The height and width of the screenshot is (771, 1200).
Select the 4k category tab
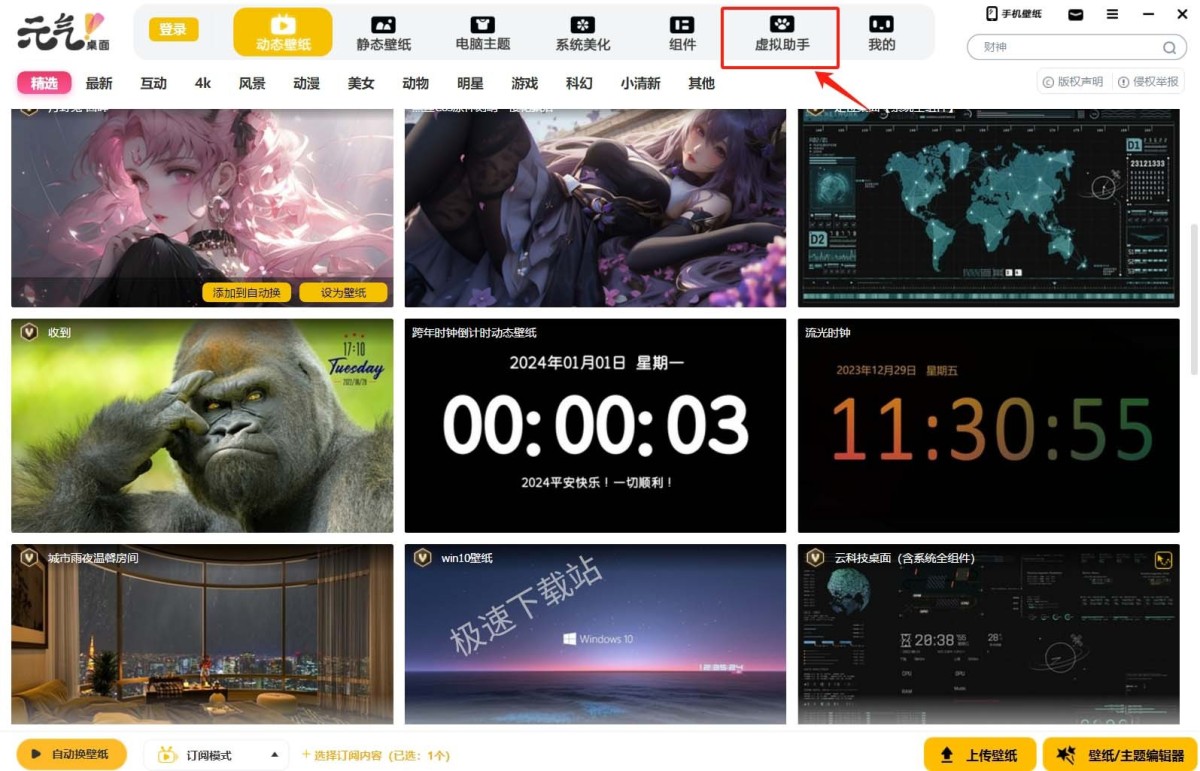(203, 83)
